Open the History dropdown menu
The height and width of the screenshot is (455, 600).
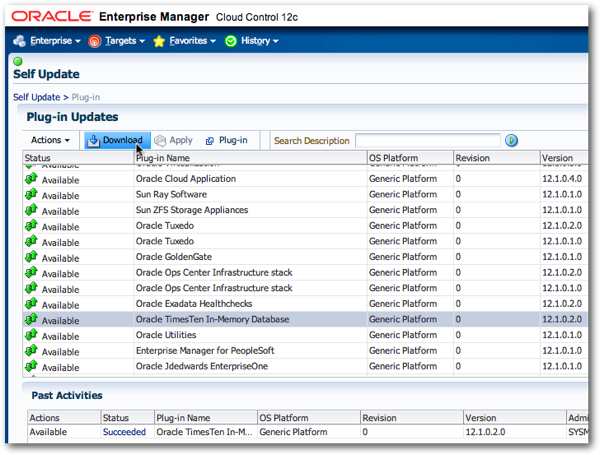(x=259, y=41)
